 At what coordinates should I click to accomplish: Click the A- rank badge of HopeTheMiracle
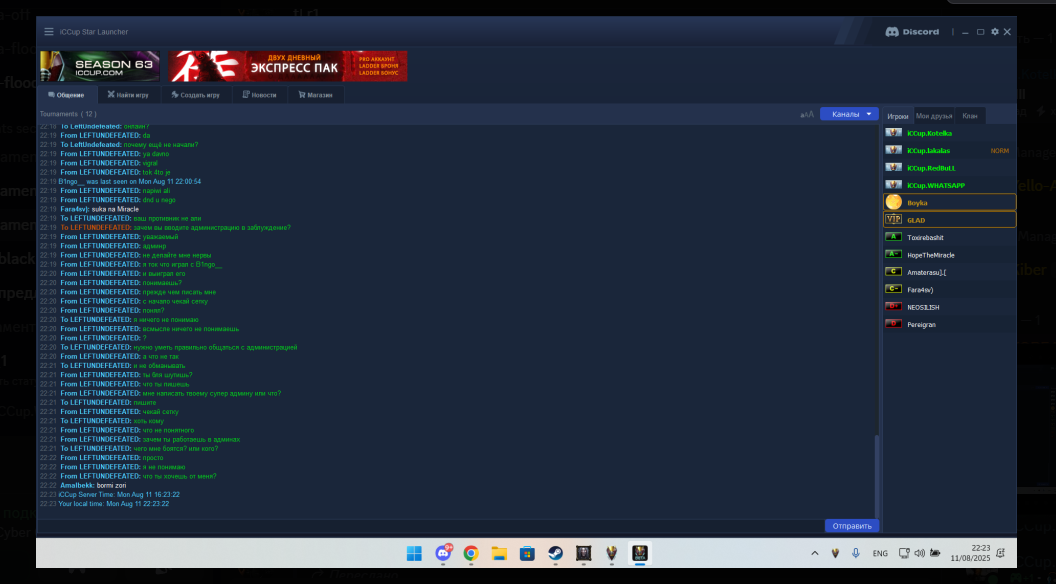tap(893, 254)
